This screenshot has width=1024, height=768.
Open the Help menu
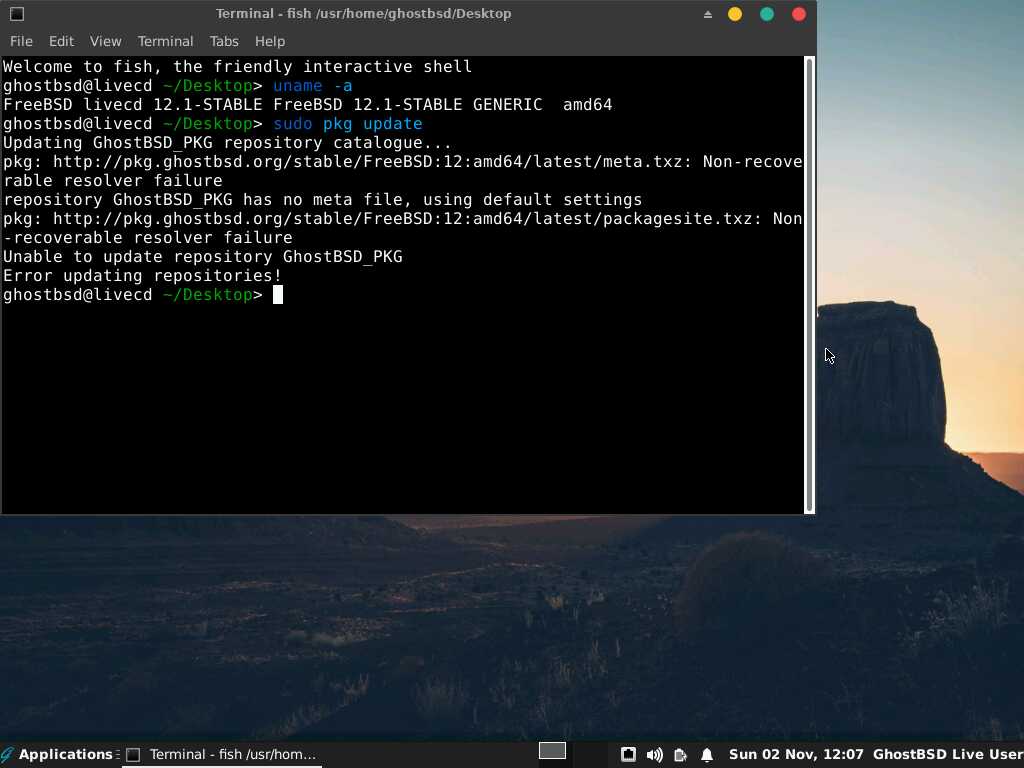click(270, 41)
